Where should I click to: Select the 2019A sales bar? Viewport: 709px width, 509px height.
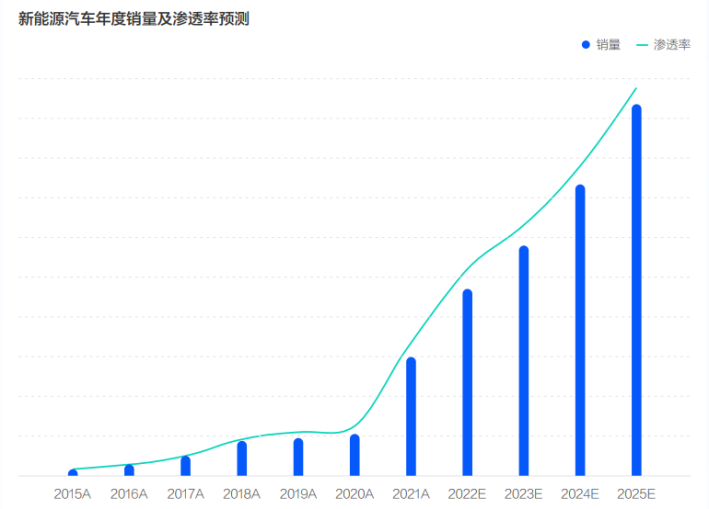pos(298,457)
